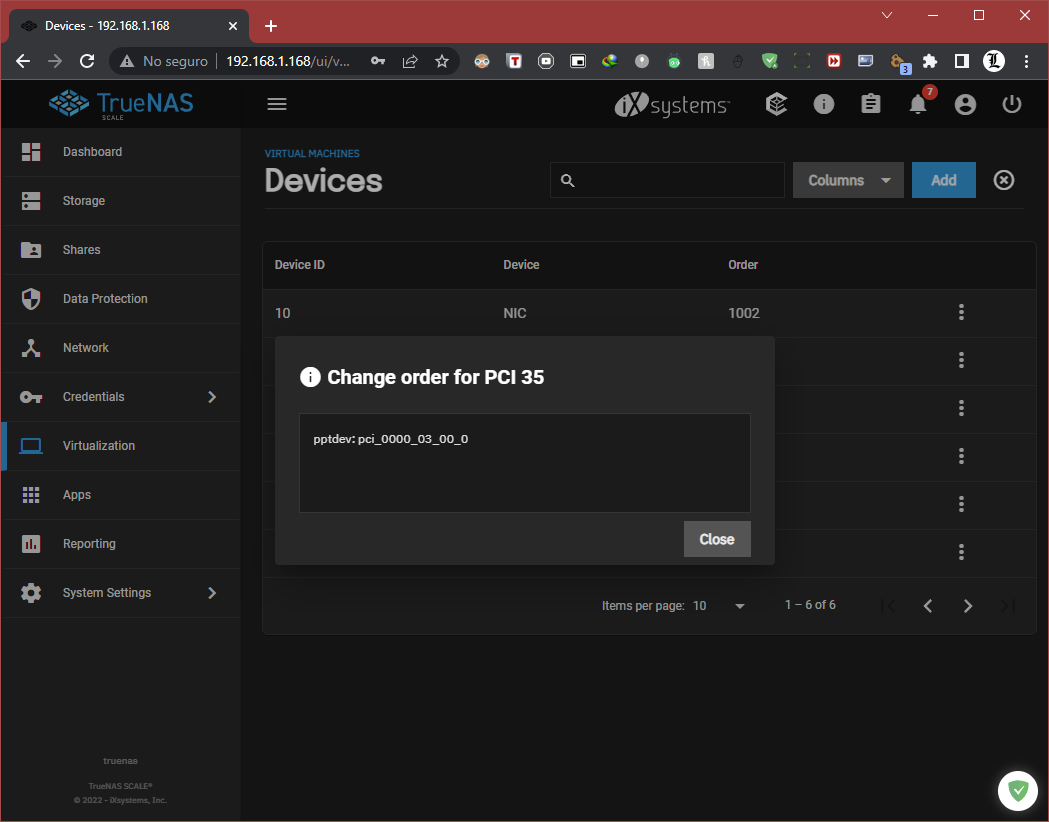Click the device search field

click(x=667, y=180)
